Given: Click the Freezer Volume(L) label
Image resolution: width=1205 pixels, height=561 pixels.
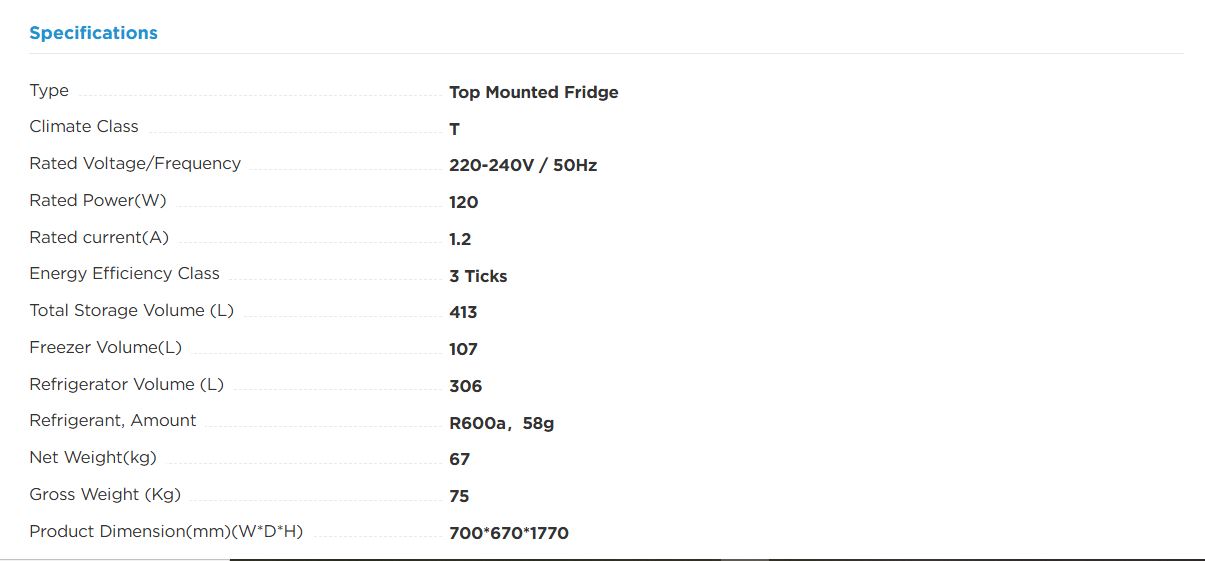Looking at the screenshot, I should coord(105,348).
